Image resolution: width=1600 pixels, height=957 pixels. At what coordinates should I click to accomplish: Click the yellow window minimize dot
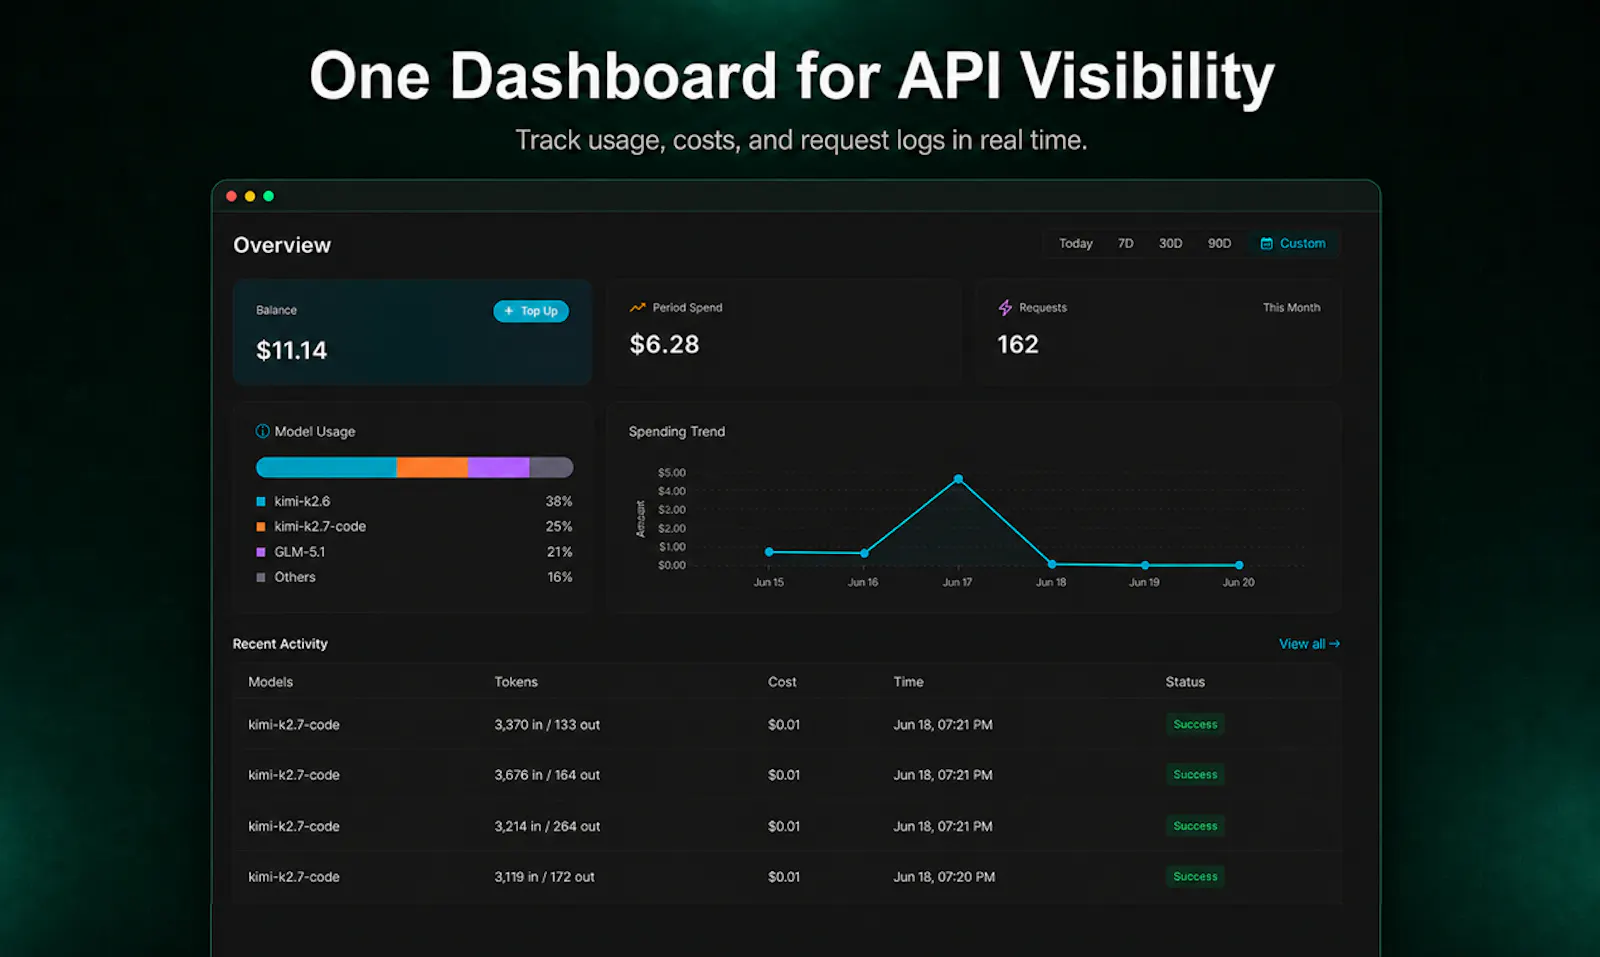pos(250,196)
